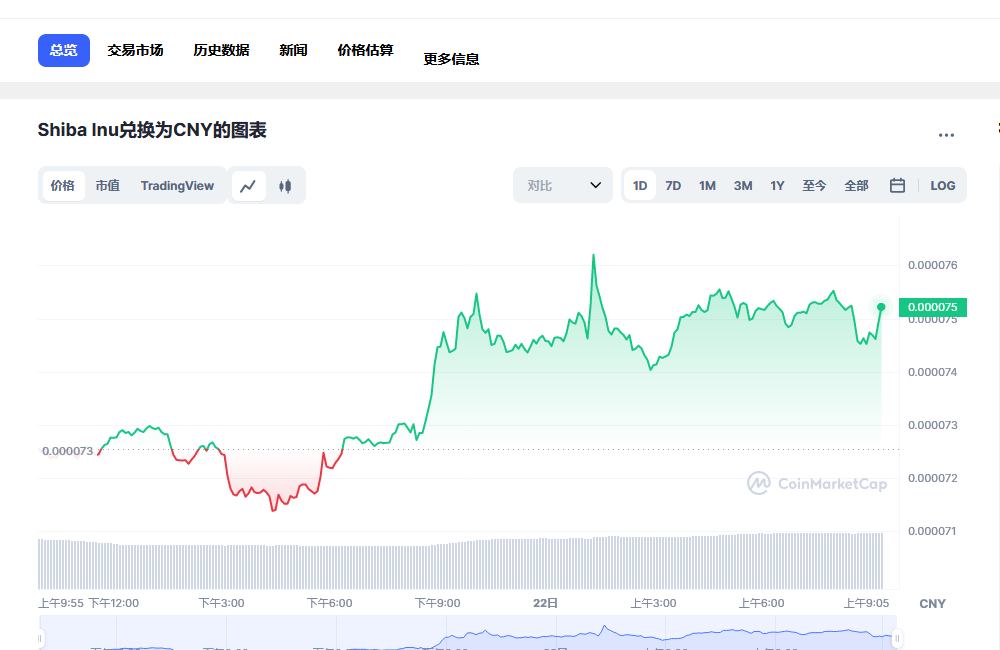The image size is (1000, 650).
Task: Switch to the line chart view icon
Action: (x=248, y=185)
